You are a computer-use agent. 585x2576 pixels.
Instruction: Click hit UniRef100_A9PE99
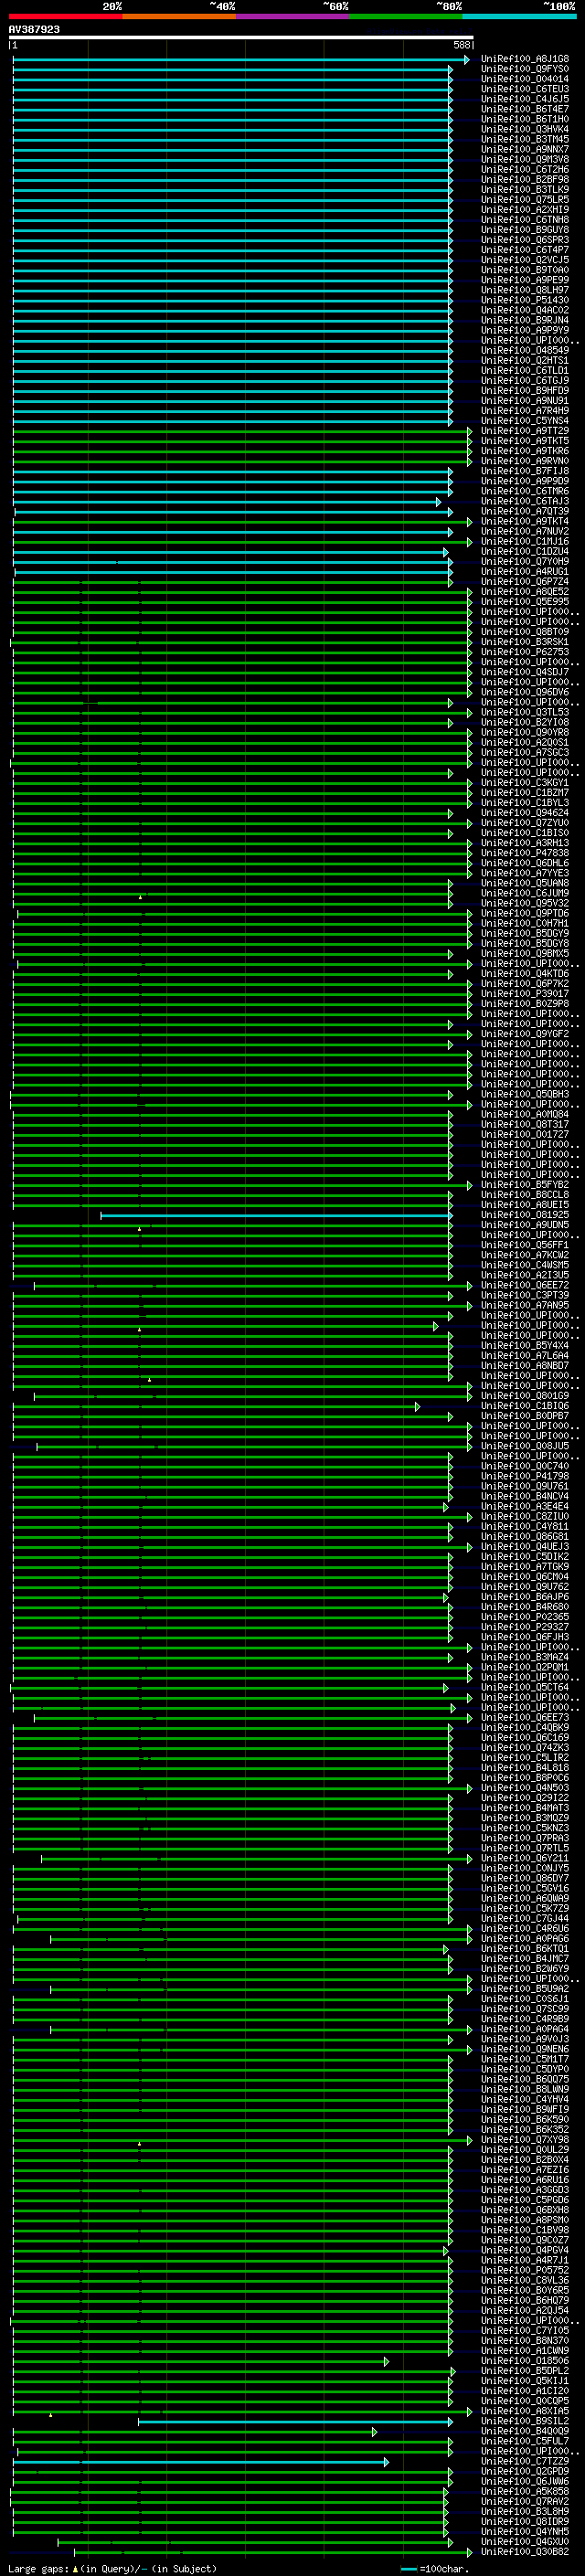525,280
